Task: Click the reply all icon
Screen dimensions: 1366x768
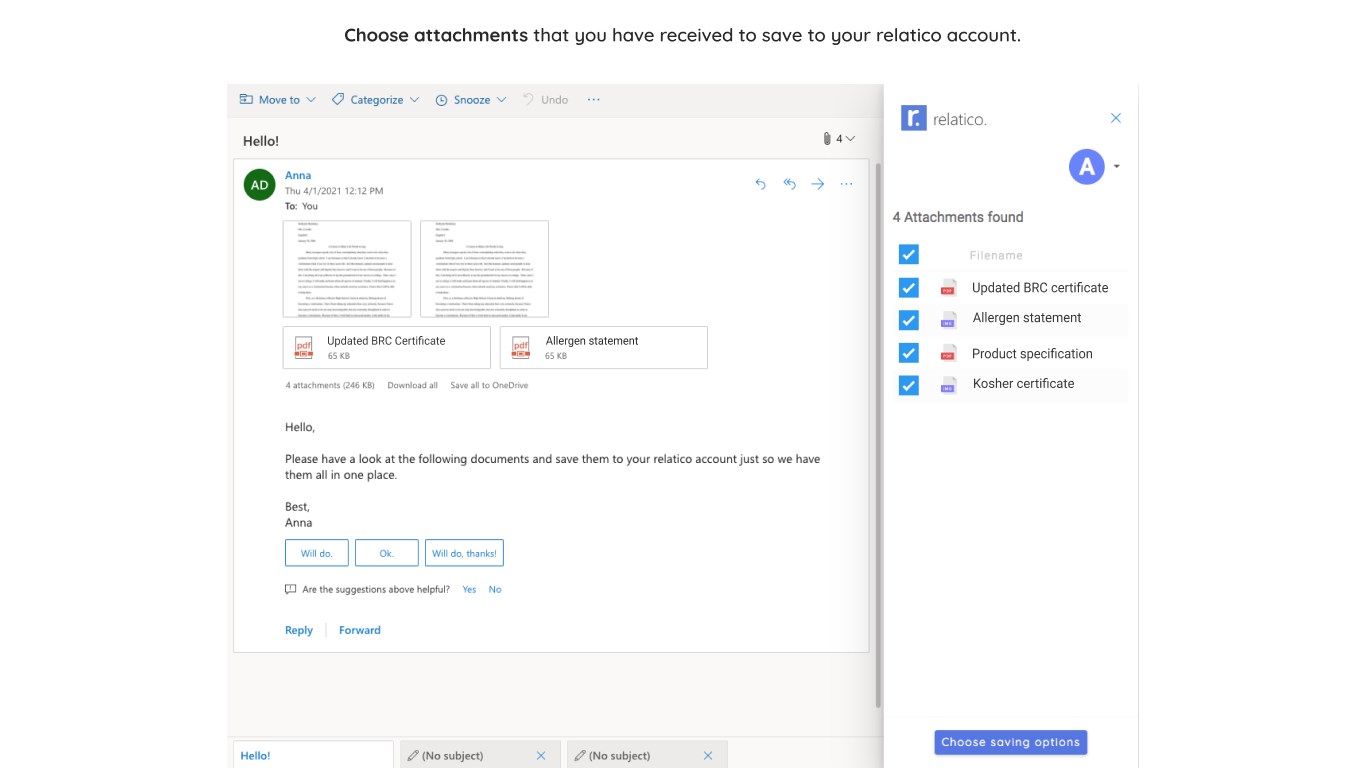Action: click(x=789, y=184)
